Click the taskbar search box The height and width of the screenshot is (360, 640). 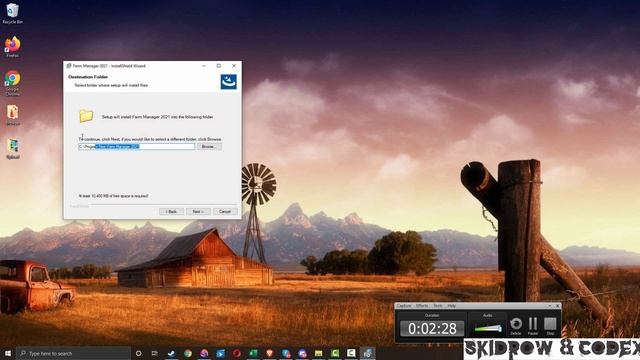[x=73, y=353]
